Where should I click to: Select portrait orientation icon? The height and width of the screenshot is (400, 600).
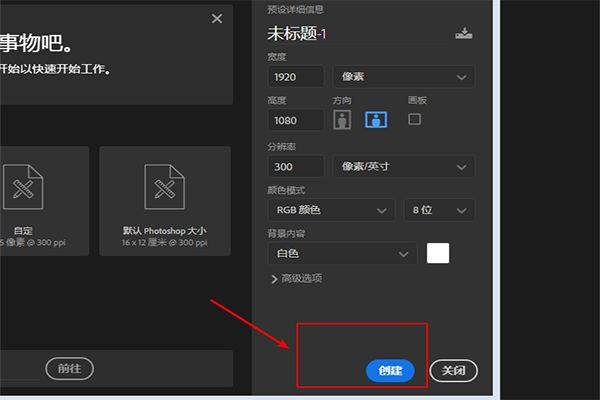click(x=342, y=120)
